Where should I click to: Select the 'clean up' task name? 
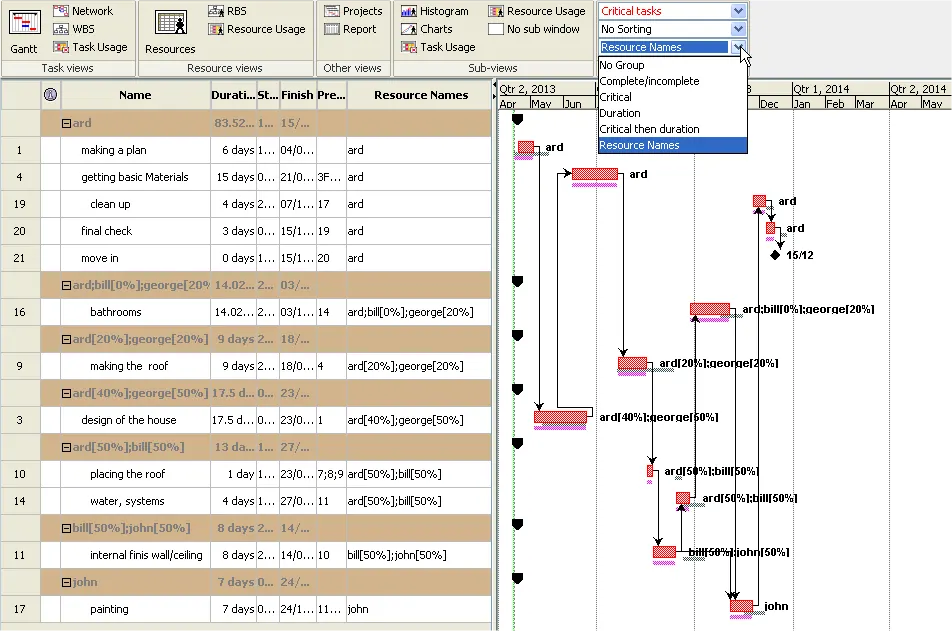[x=110, y=204]
